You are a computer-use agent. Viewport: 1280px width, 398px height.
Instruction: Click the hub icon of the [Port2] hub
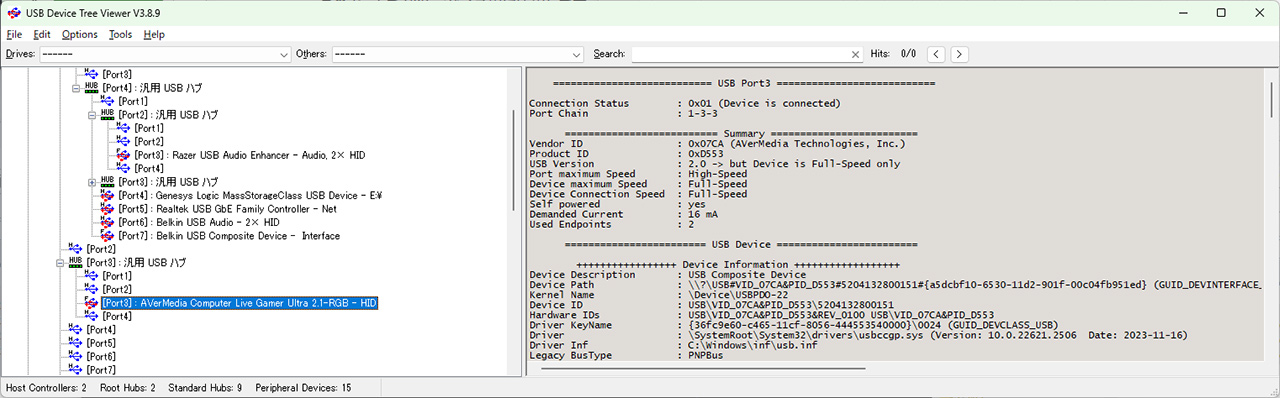(107, 115)
